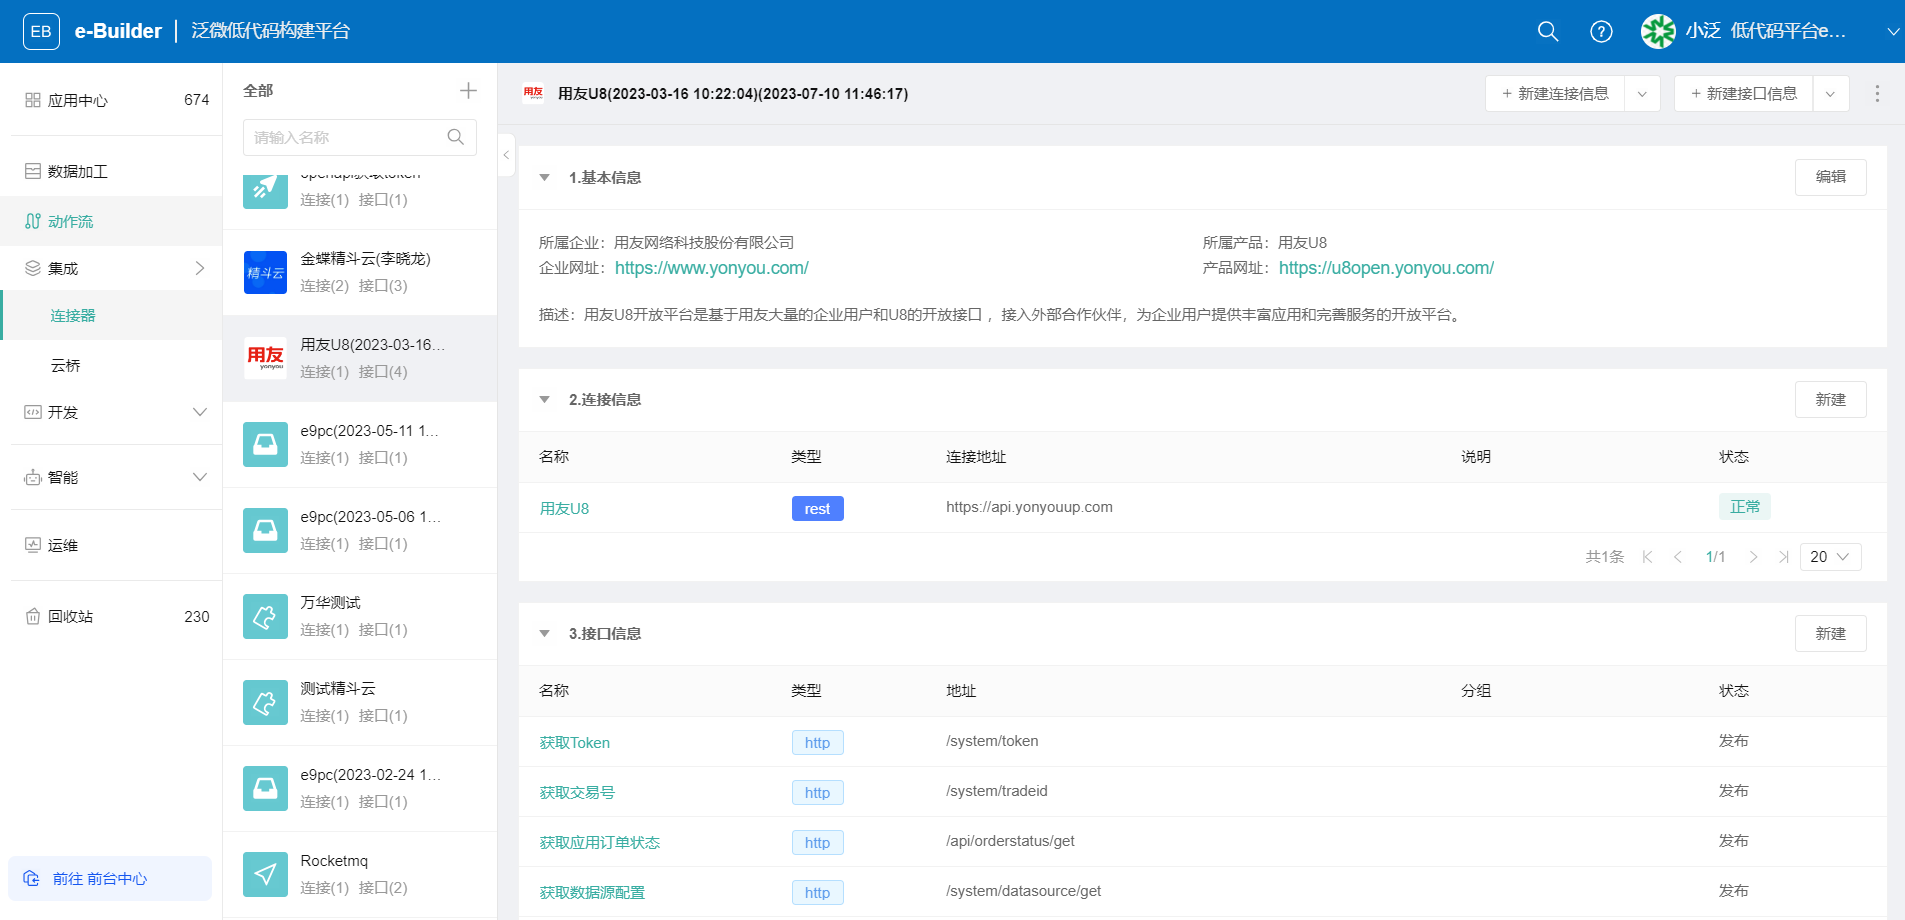Click the 编辑 button in 基本信息
1905x920 pixels.
pyautogui.click(x=1831, y=177)
